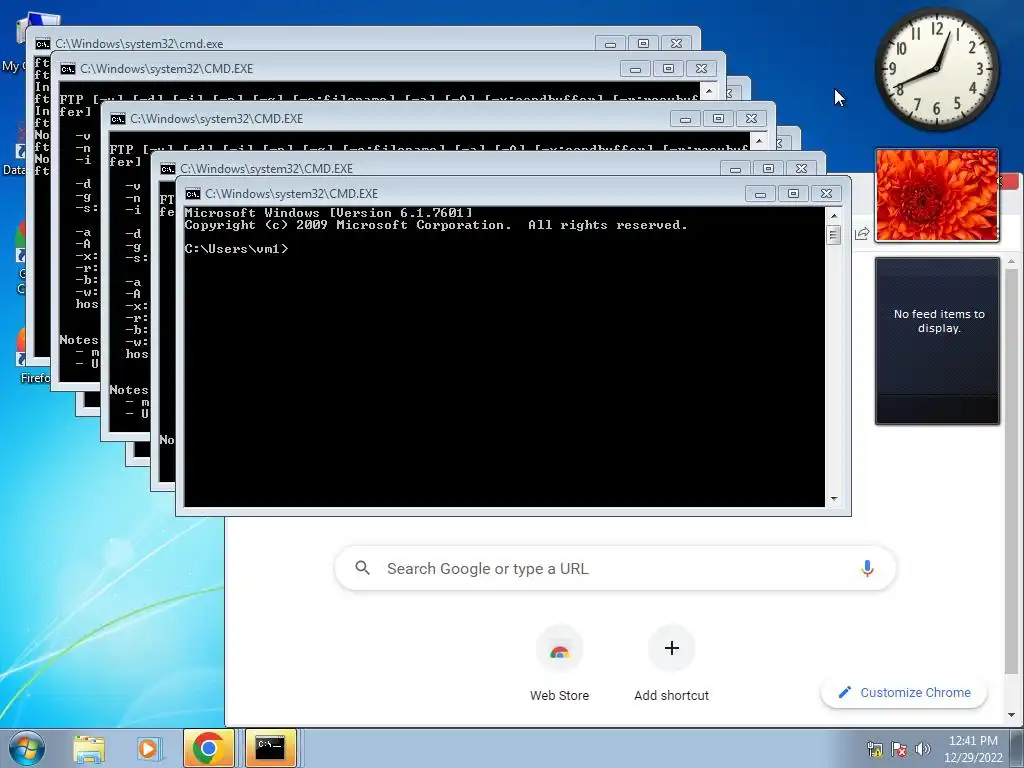Click the volume speaker tray icon

pos(923,749)
